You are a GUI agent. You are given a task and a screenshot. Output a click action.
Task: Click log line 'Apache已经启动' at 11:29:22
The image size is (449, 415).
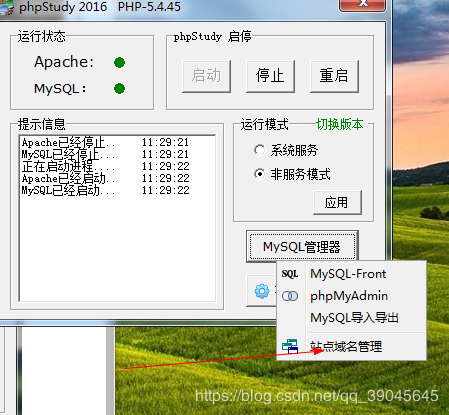105,178
